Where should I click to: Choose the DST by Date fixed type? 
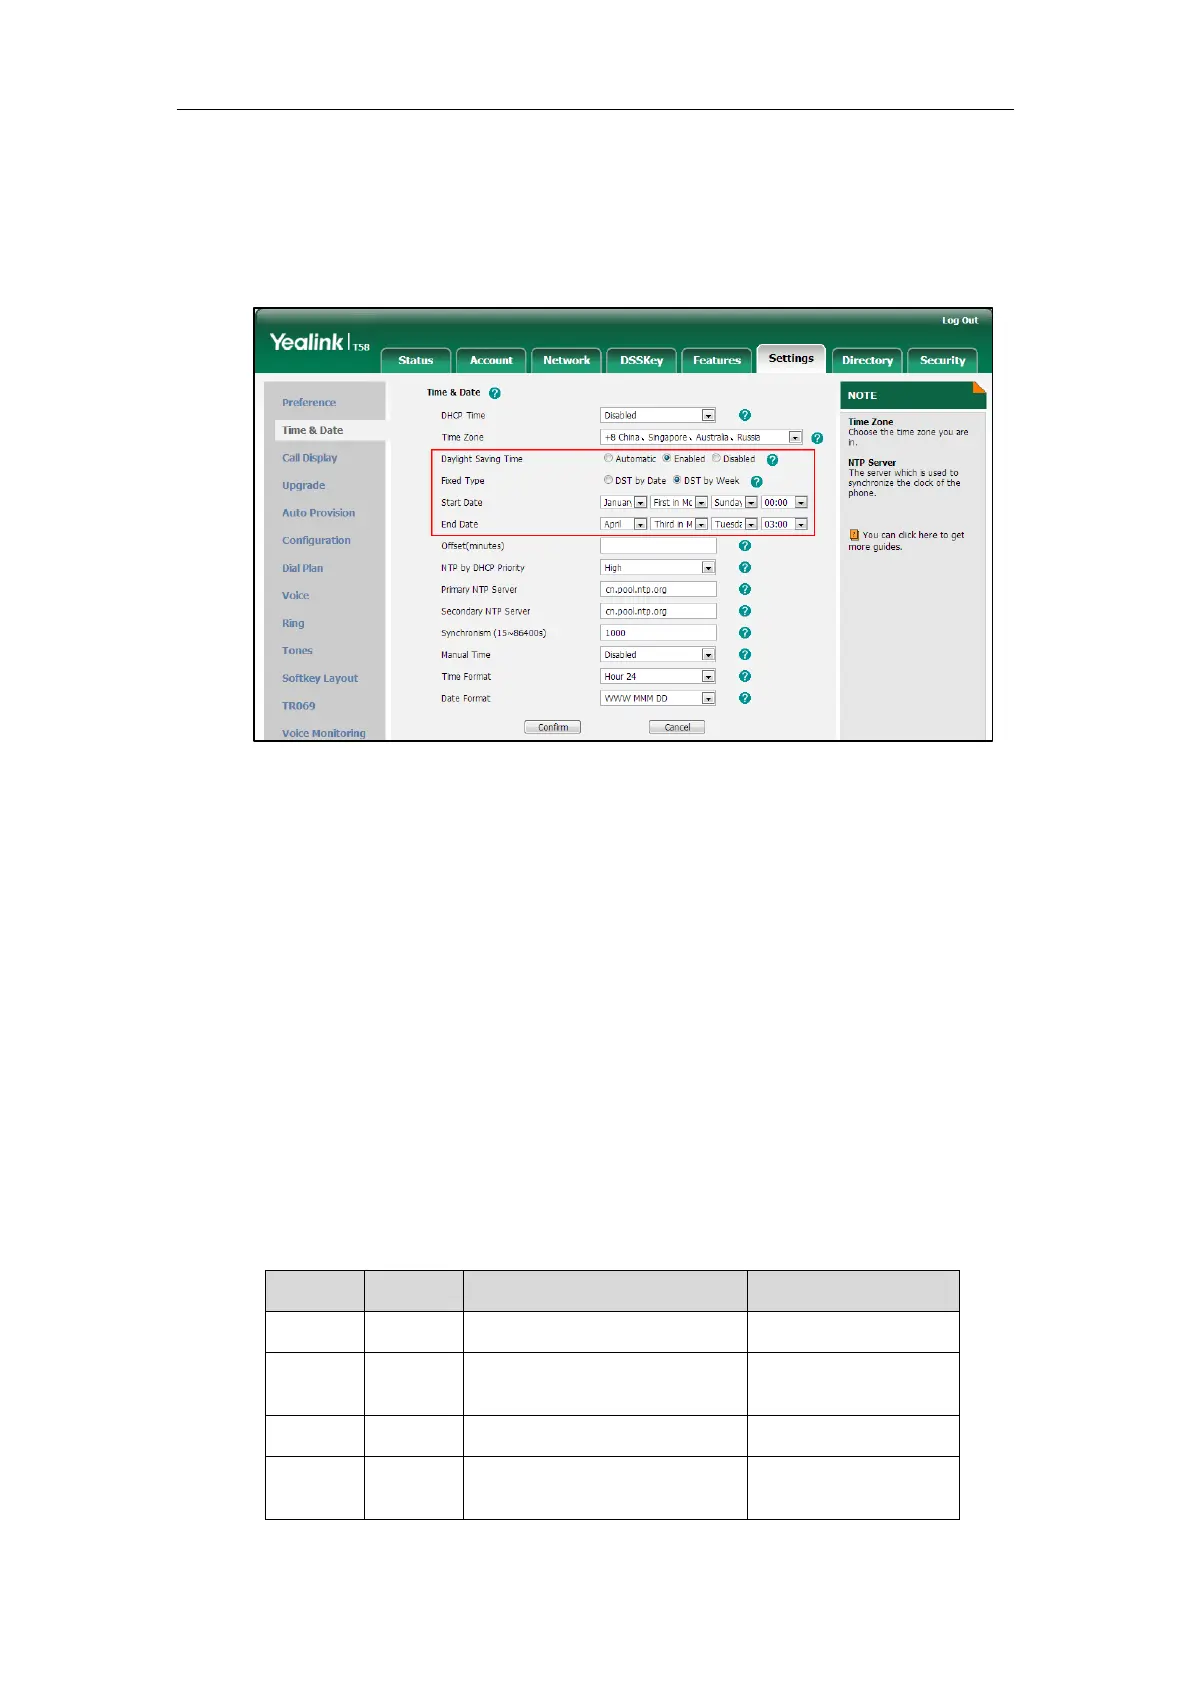click(608, 480)
